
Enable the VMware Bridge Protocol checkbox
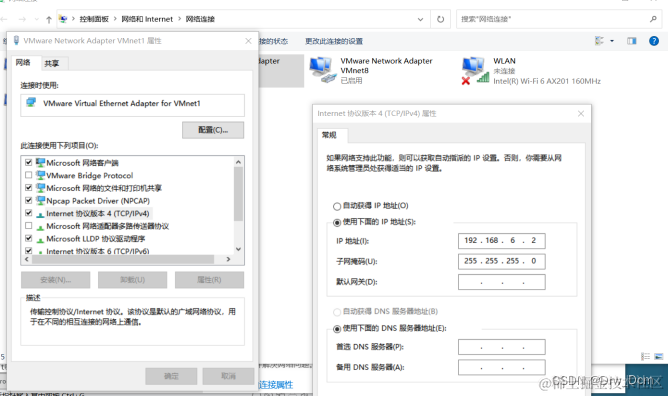point(29,175)
